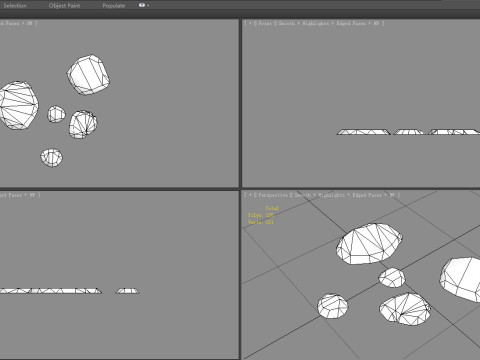Screen dimensions: 480x360
Task: Click the yellow Polys statistic in Perspective viewport
Action: coord(261,215)
